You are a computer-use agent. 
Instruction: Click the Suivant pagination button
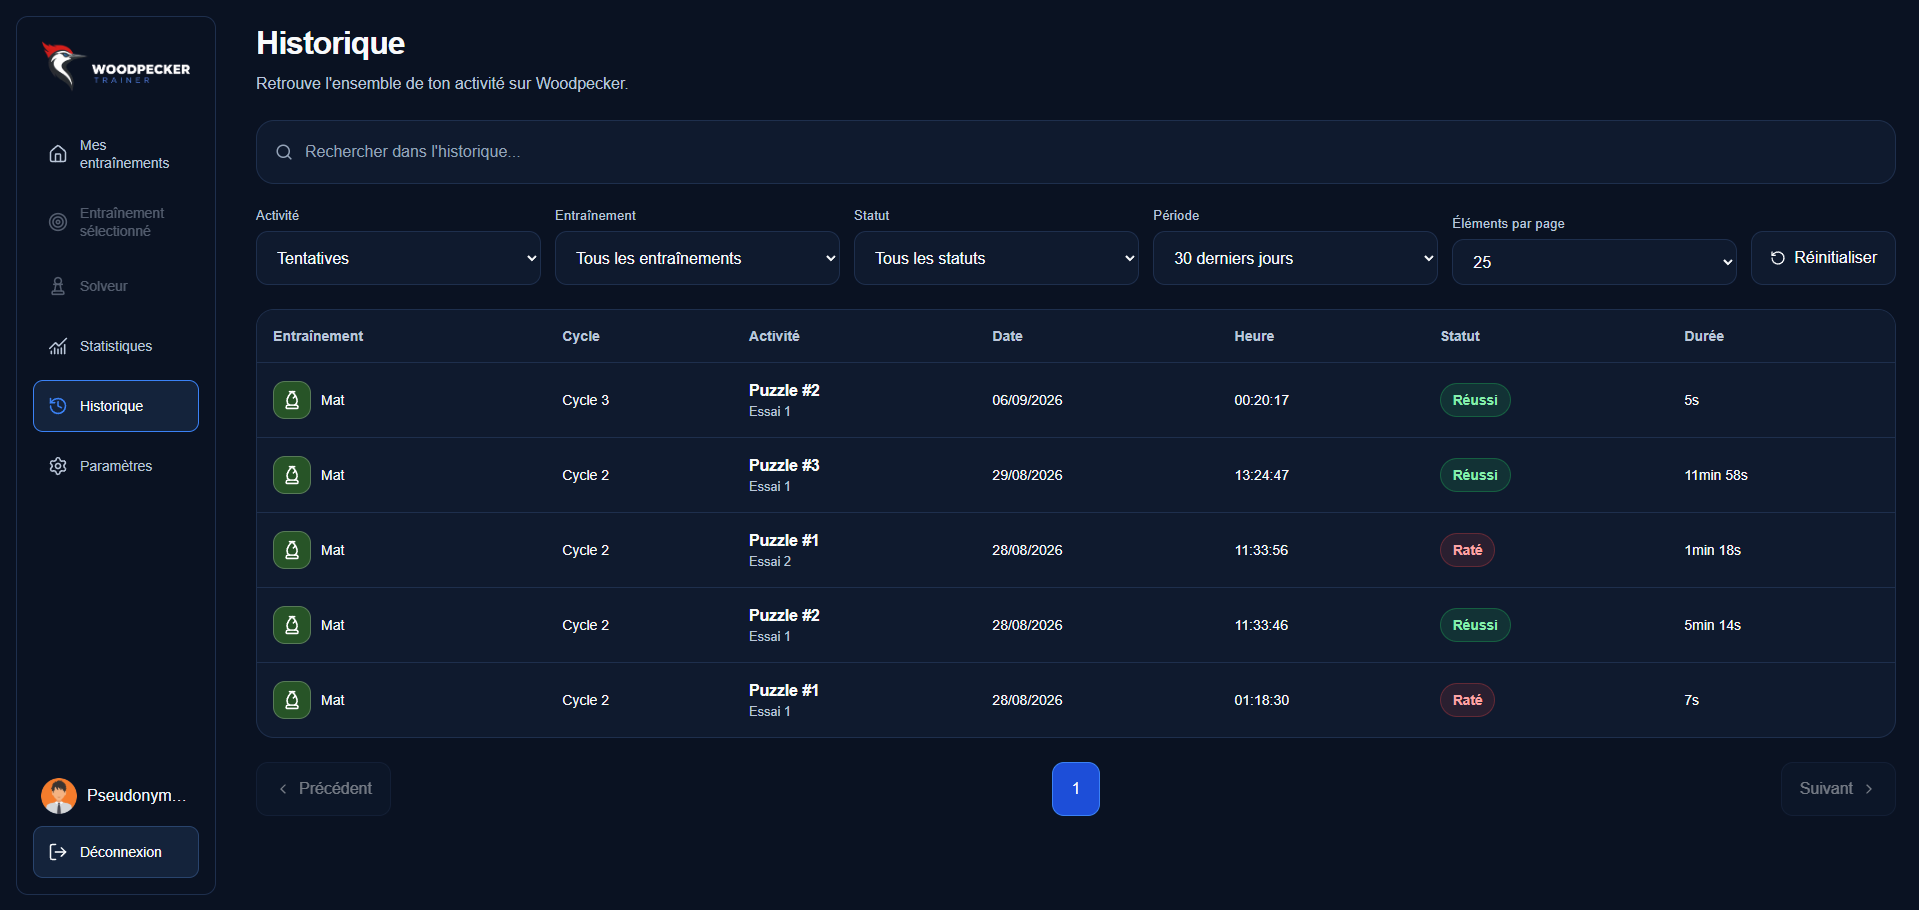pos(1838,789)
